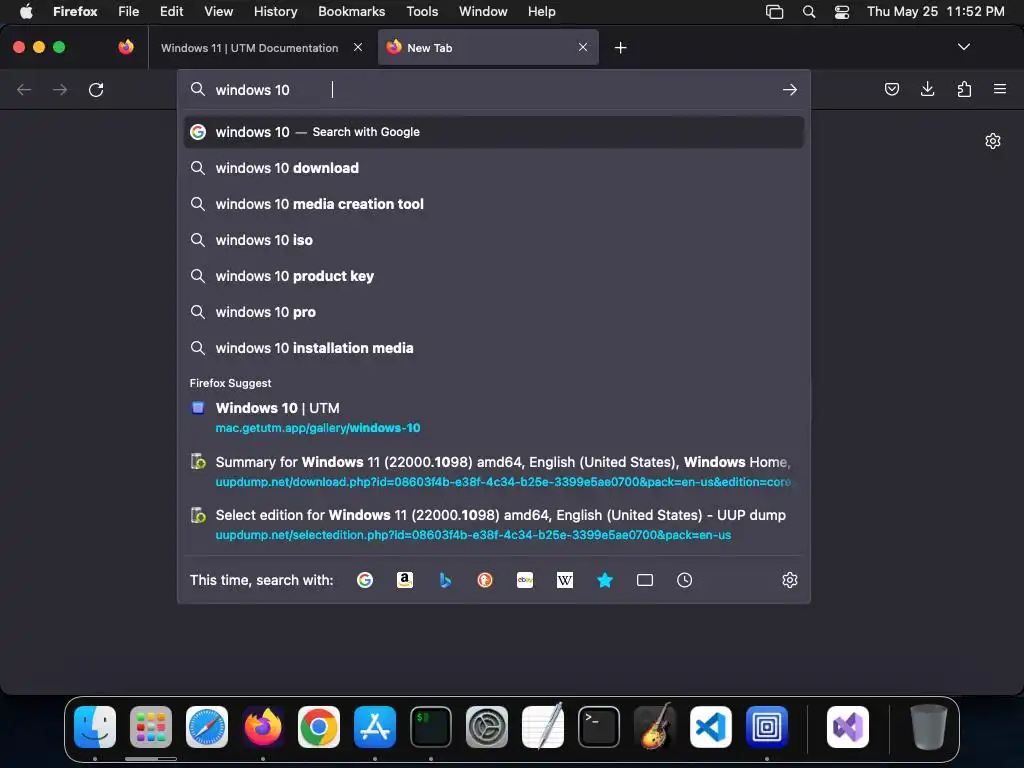Open New Tab personalize gear icon
This screenshot has width=1024, height=768.
click(993, 141)
